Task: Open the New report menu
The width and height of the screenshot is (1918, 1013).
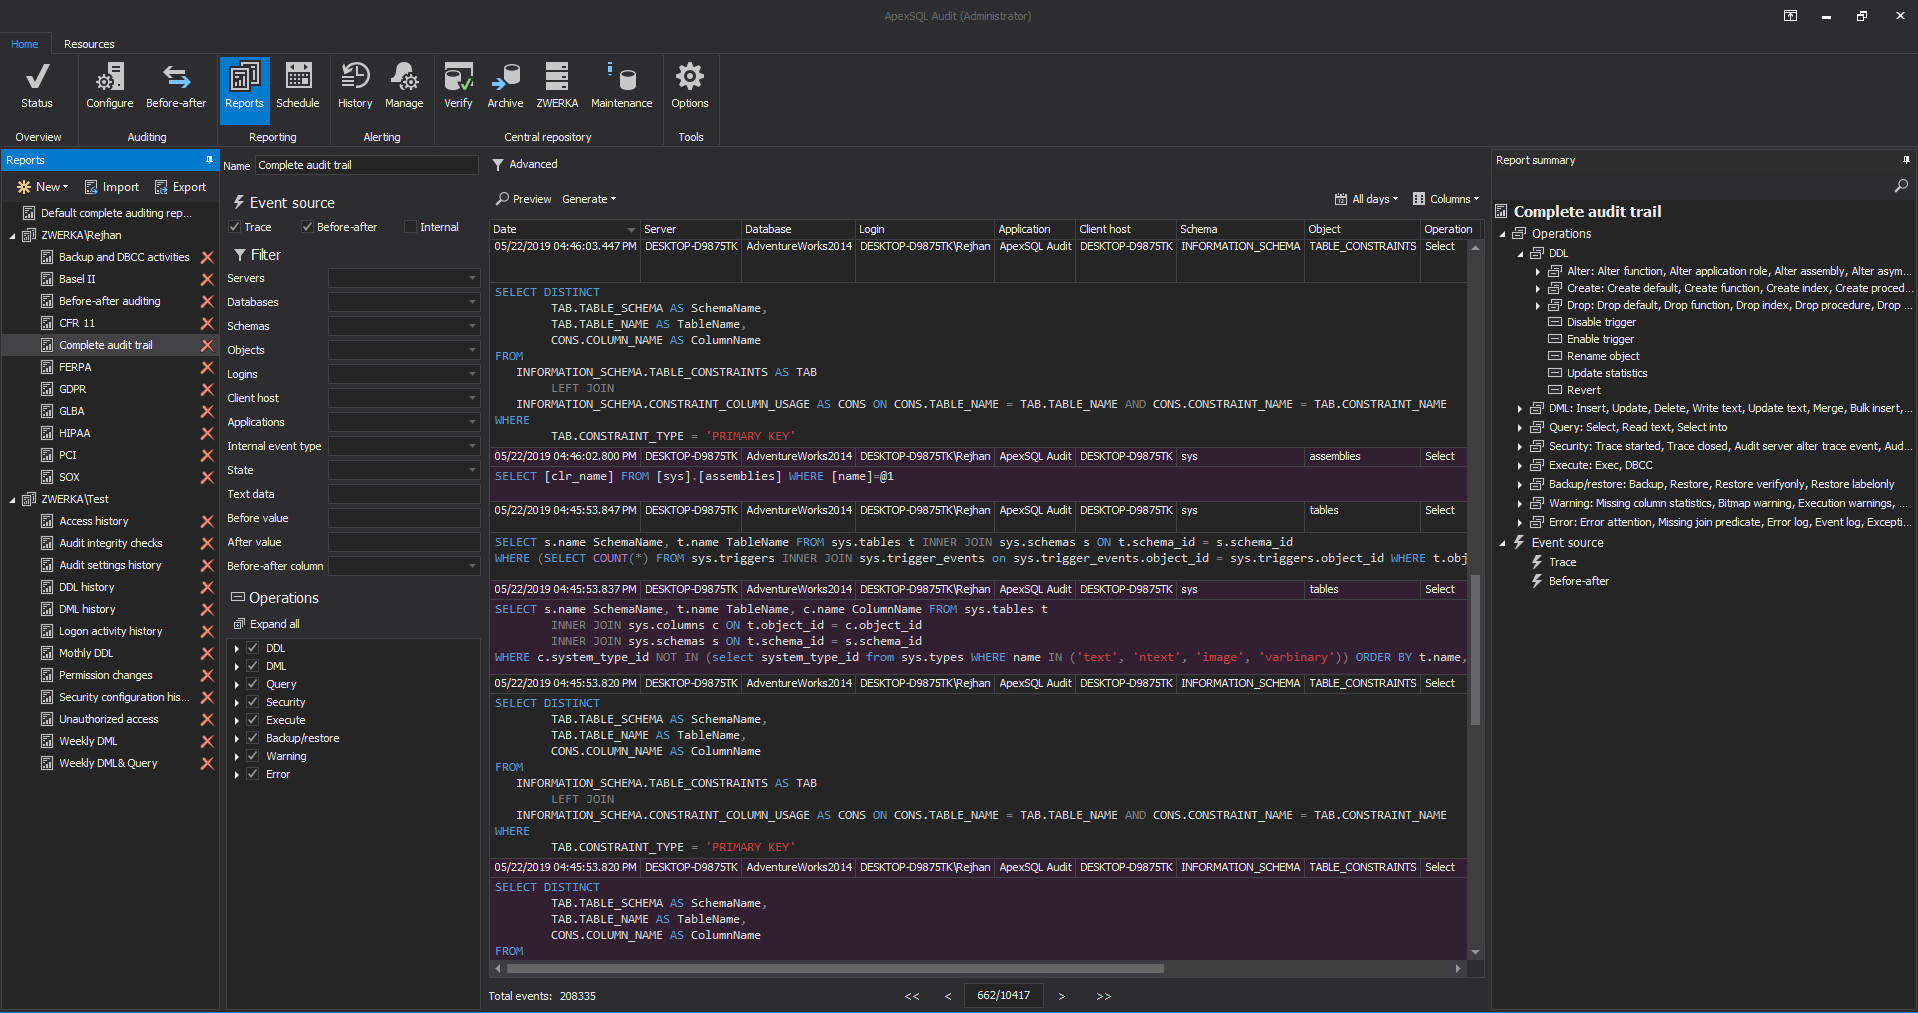Action: coord(43,187)
